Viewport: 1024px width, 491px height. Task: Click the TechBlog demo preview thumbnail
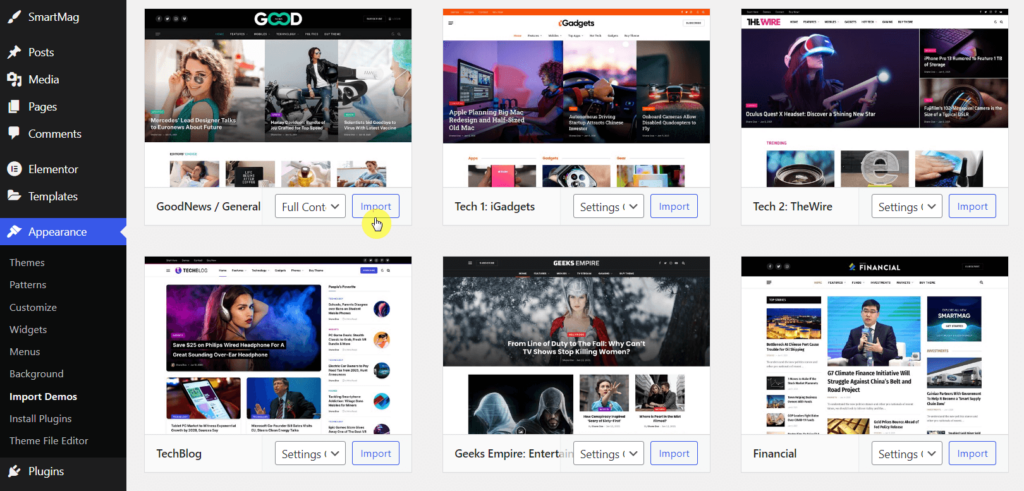[x=278, y=345]
